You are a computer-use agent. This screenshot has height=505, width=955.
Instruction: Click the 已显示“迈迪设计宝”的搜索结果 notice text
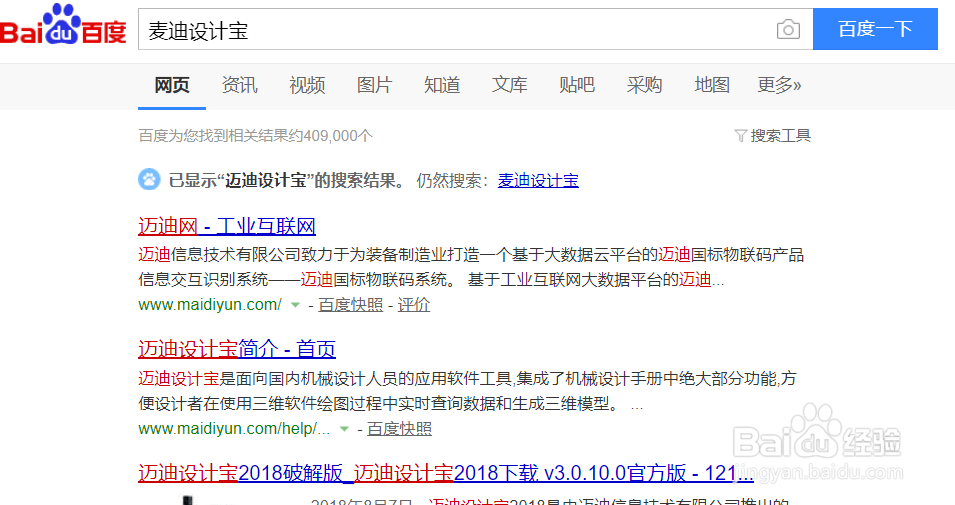click(286, 180)
